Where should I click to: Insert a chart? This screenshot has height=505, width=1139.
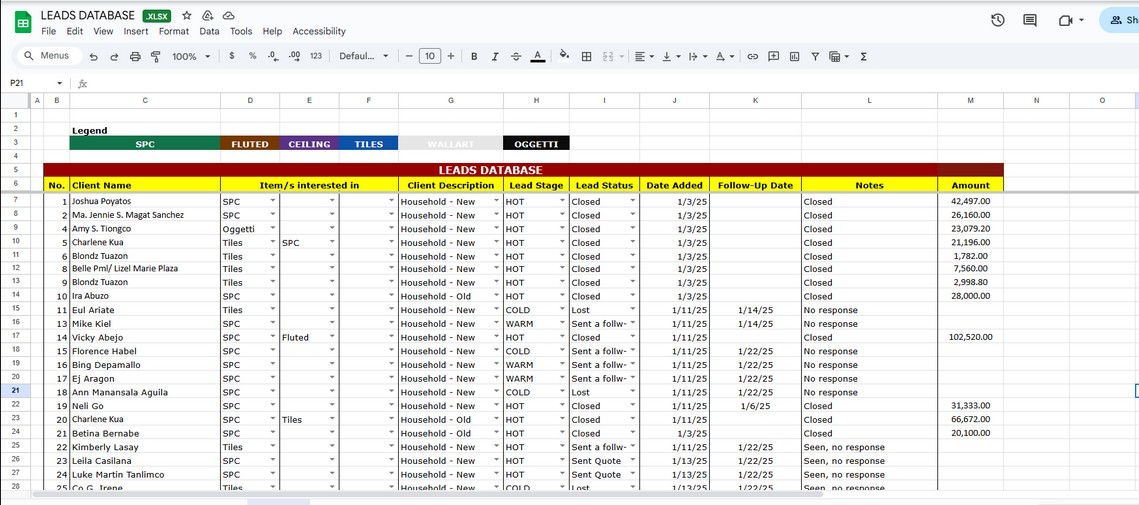795,56
